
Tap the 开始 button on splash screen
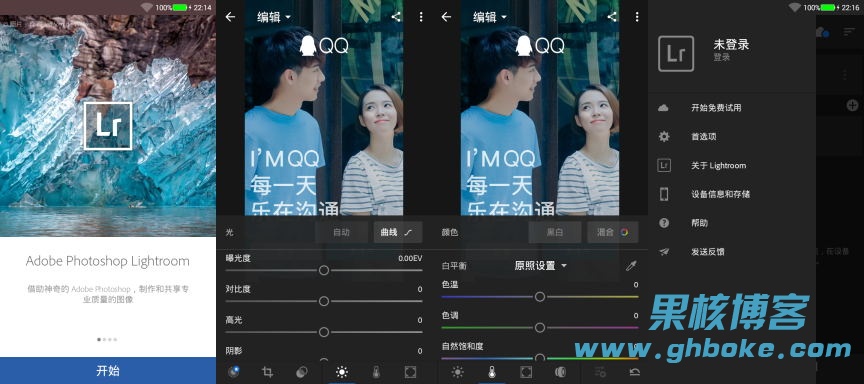[x=108, y=370]
